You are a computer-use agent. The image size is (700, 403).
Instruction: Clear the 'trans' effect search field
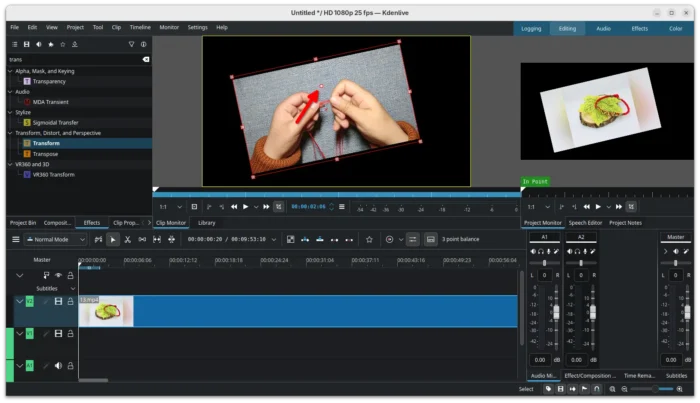coord(146,60)
